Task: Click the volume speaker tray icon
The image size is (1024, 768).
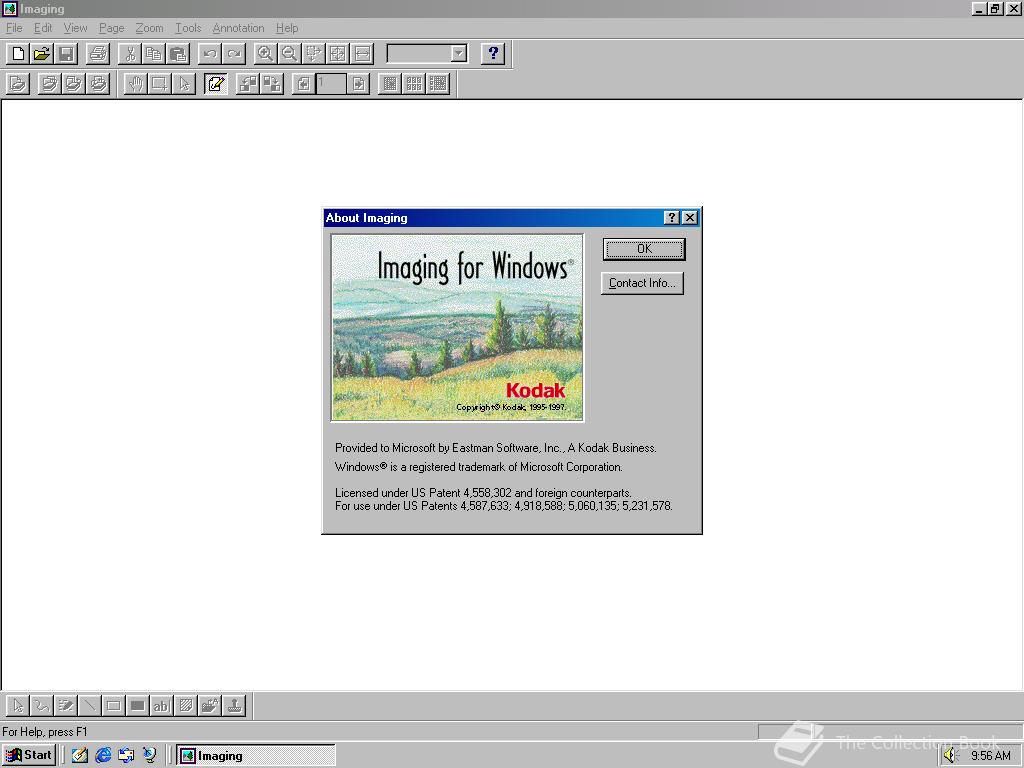Action: coord(950,756)
